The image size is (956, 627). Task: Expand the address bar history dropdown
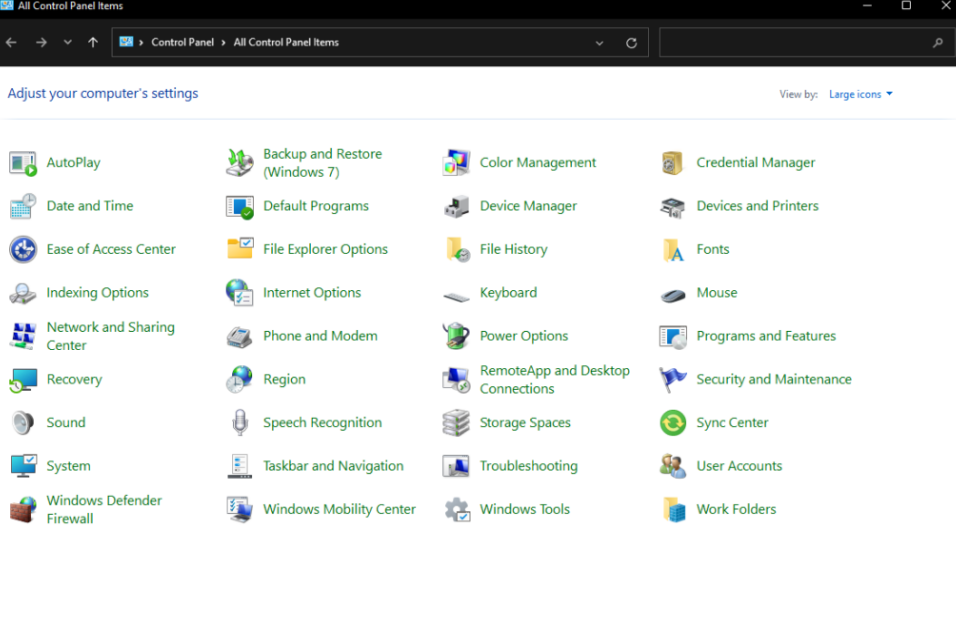[x=599, y=43]
